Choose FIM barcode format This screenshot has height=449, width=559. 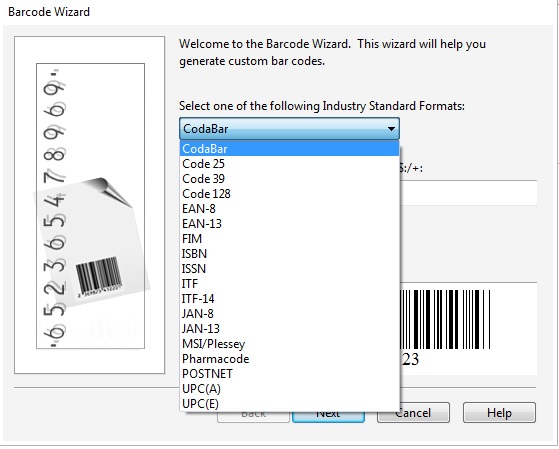(289, 239)
